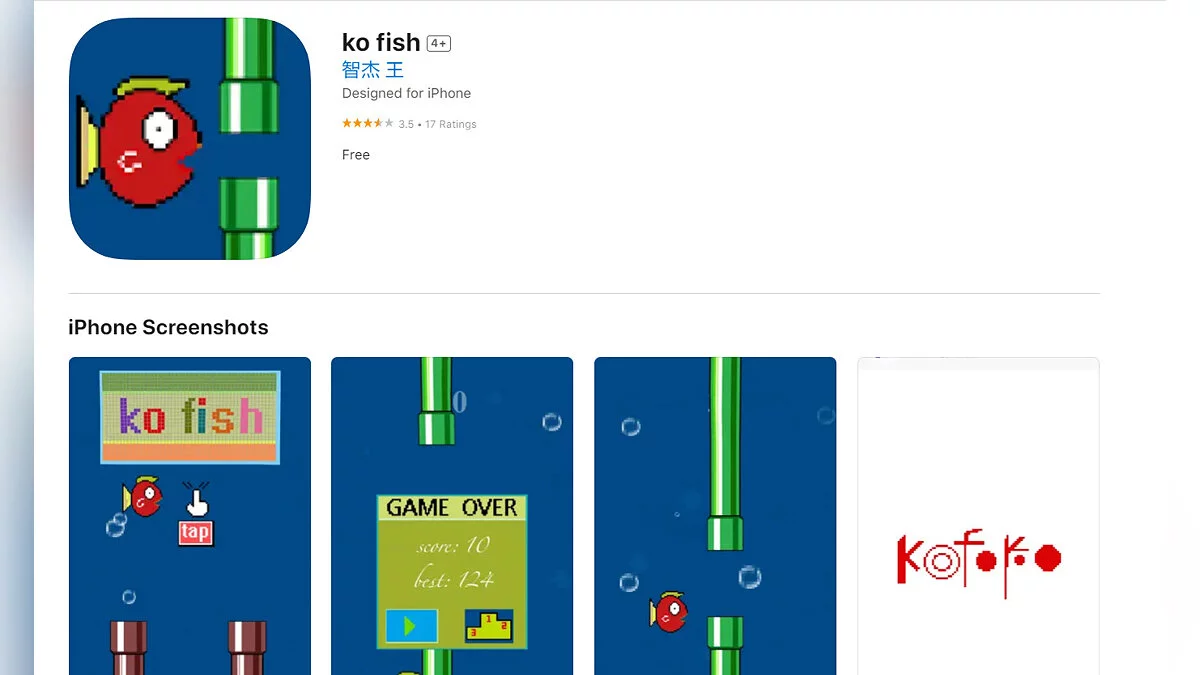This screenshot has width=1200, height=675.
Task: Click the ko fish title banner in screenshot
Action: point(190,417)
